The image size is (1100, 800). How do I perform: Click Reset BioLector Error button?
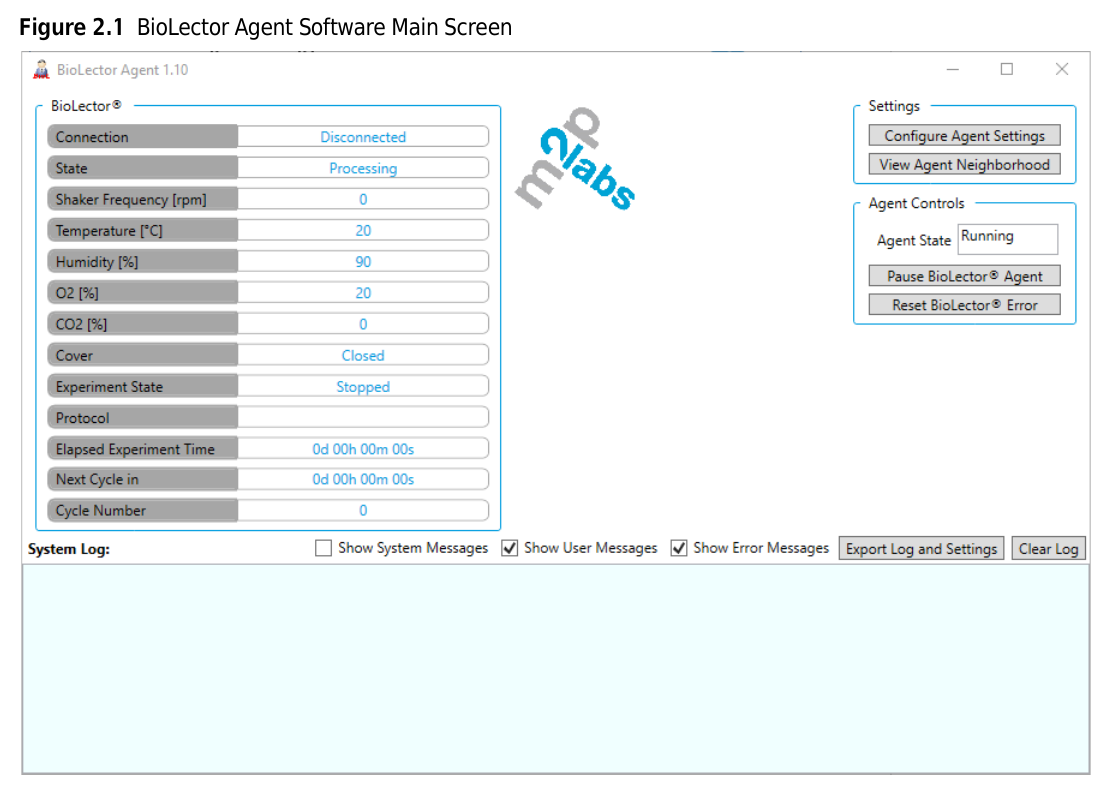pos(964,305)
